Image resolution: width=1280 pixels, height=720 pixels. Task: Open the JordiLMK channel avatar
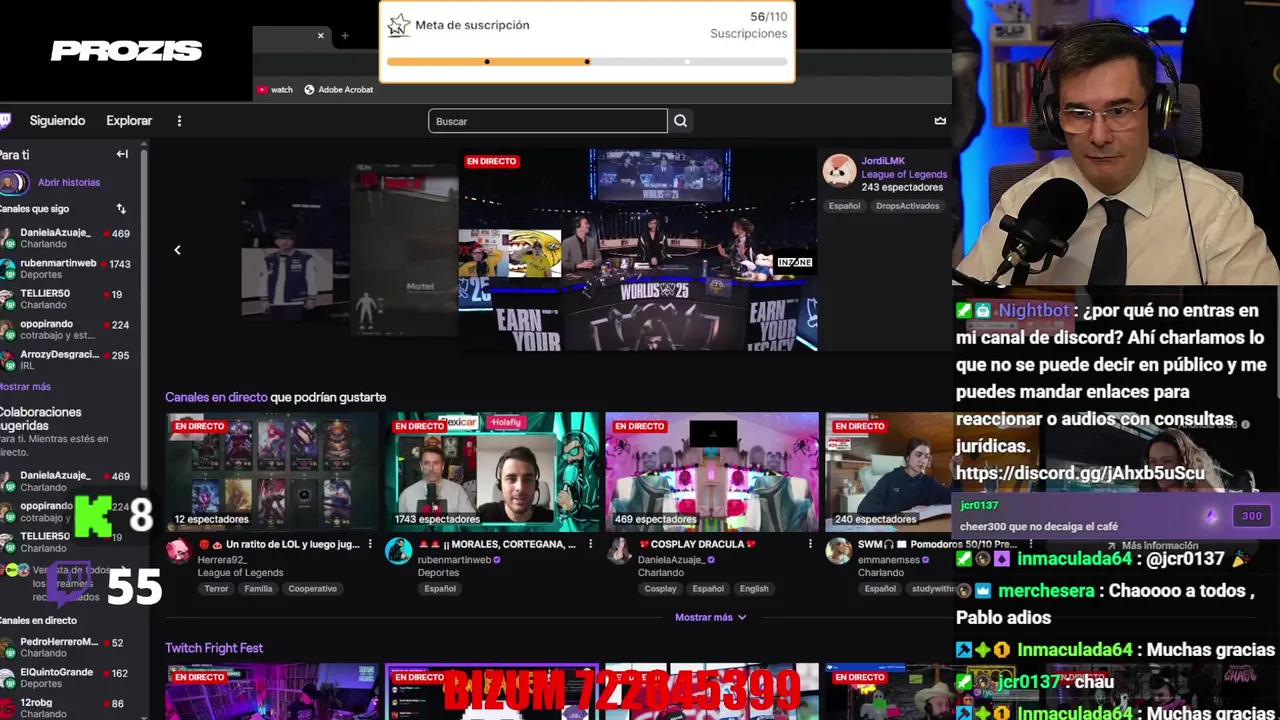pos(840,171)
